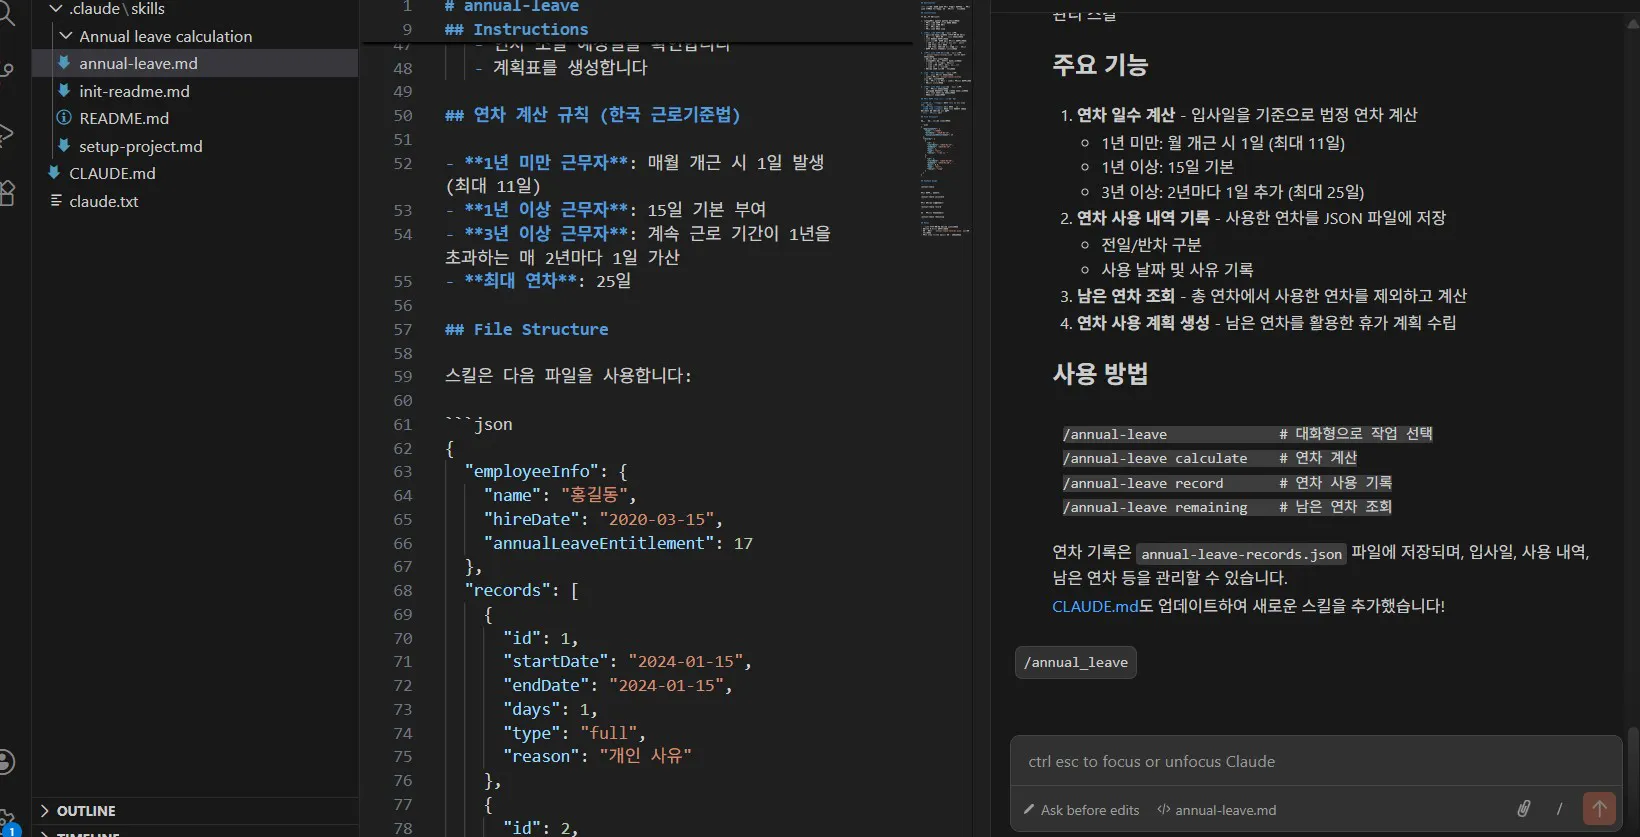The width and height of the screenshot is (1640, 837).
Task: Collapse Annual leave calculation folder
Action: 66,36
